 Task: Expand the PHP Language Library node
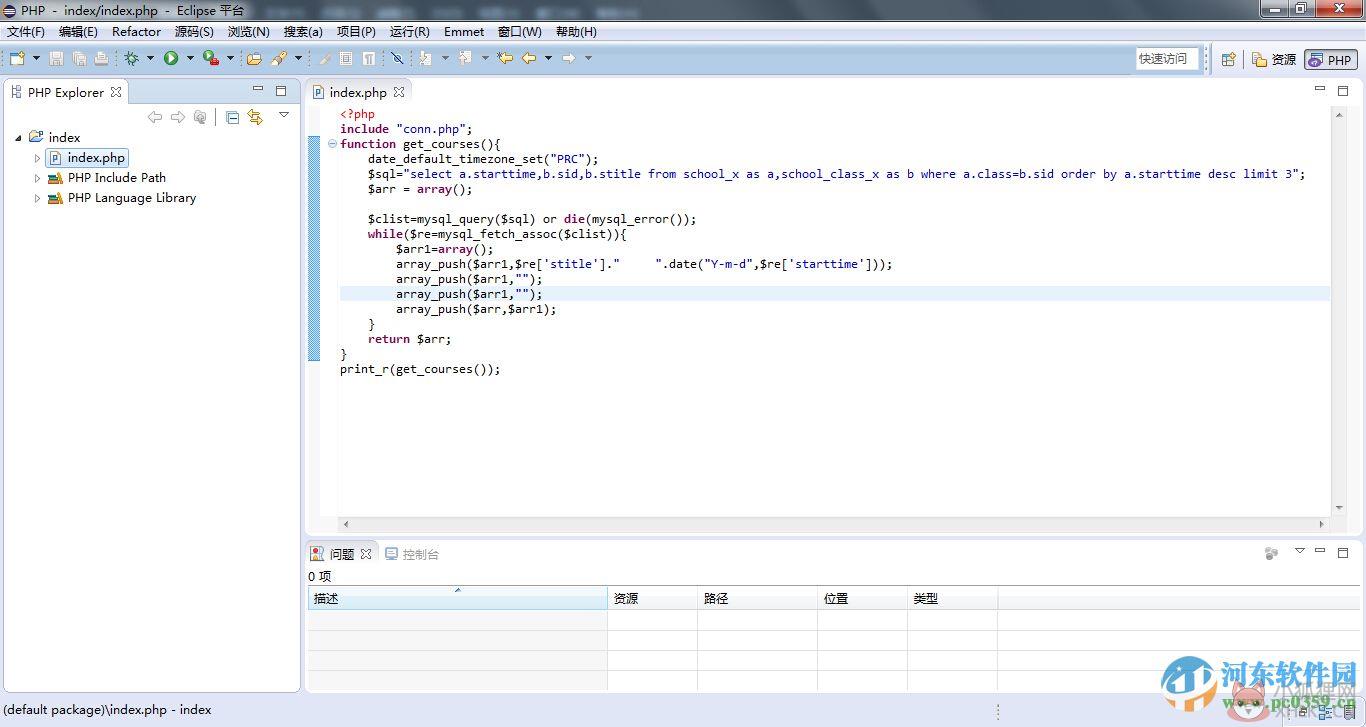tap(37, 198)
